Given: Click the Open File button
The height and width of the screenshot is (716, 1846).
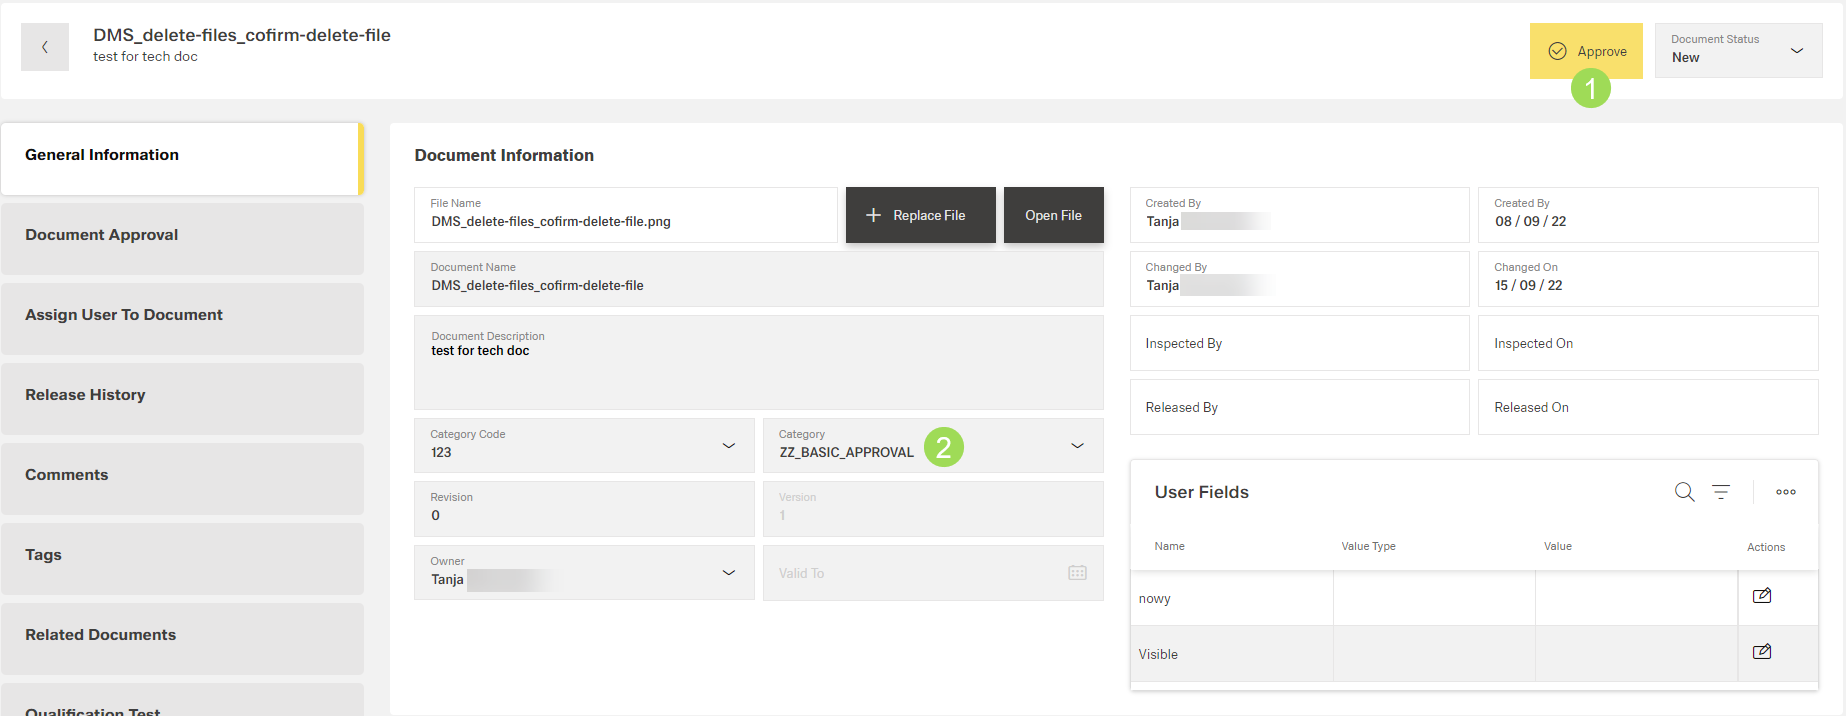Looking at the screenshot, I should 1053,215.
